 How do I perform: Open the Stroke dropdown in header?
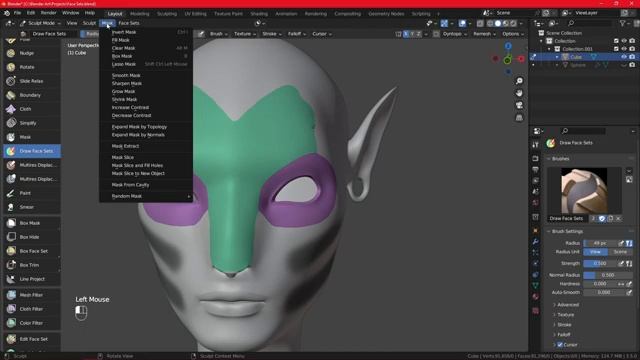[271, 34]
